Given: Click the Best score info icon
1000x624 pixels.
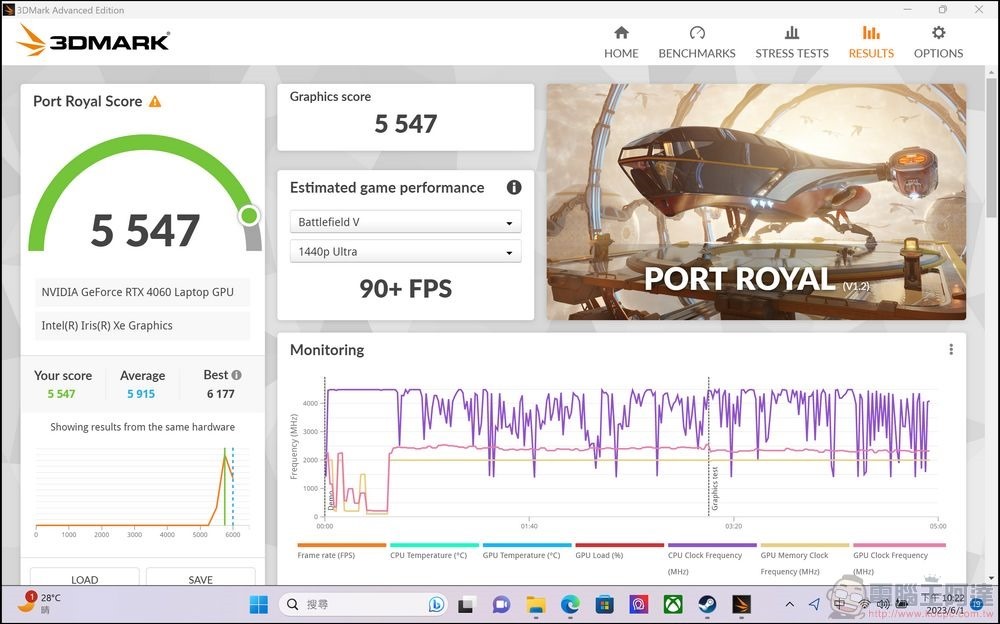Looking at the screenshot, I should pyautogui.click(x=237, y=375).
